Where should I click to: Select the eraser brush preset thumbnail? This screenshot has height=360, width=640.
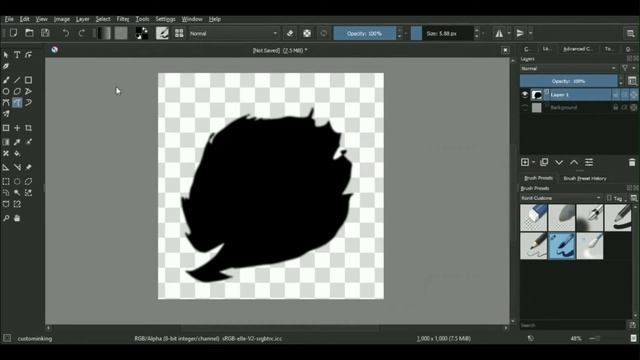pos(533,218)
